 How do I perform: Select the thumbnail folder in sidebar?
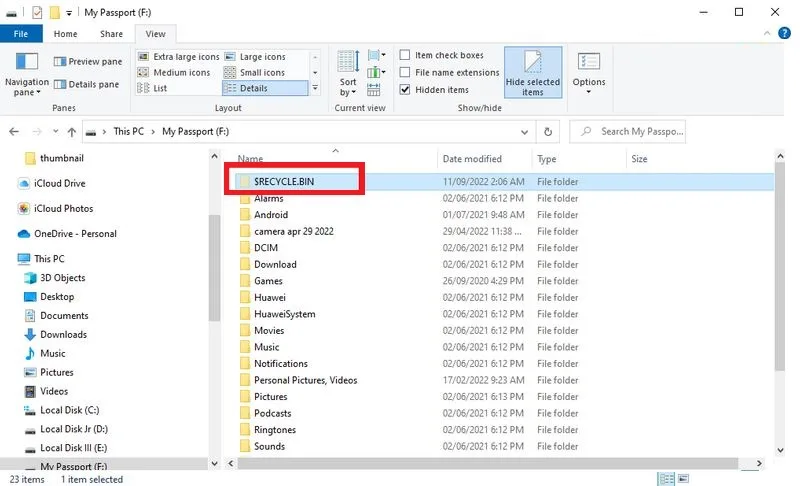click(61, 158)
